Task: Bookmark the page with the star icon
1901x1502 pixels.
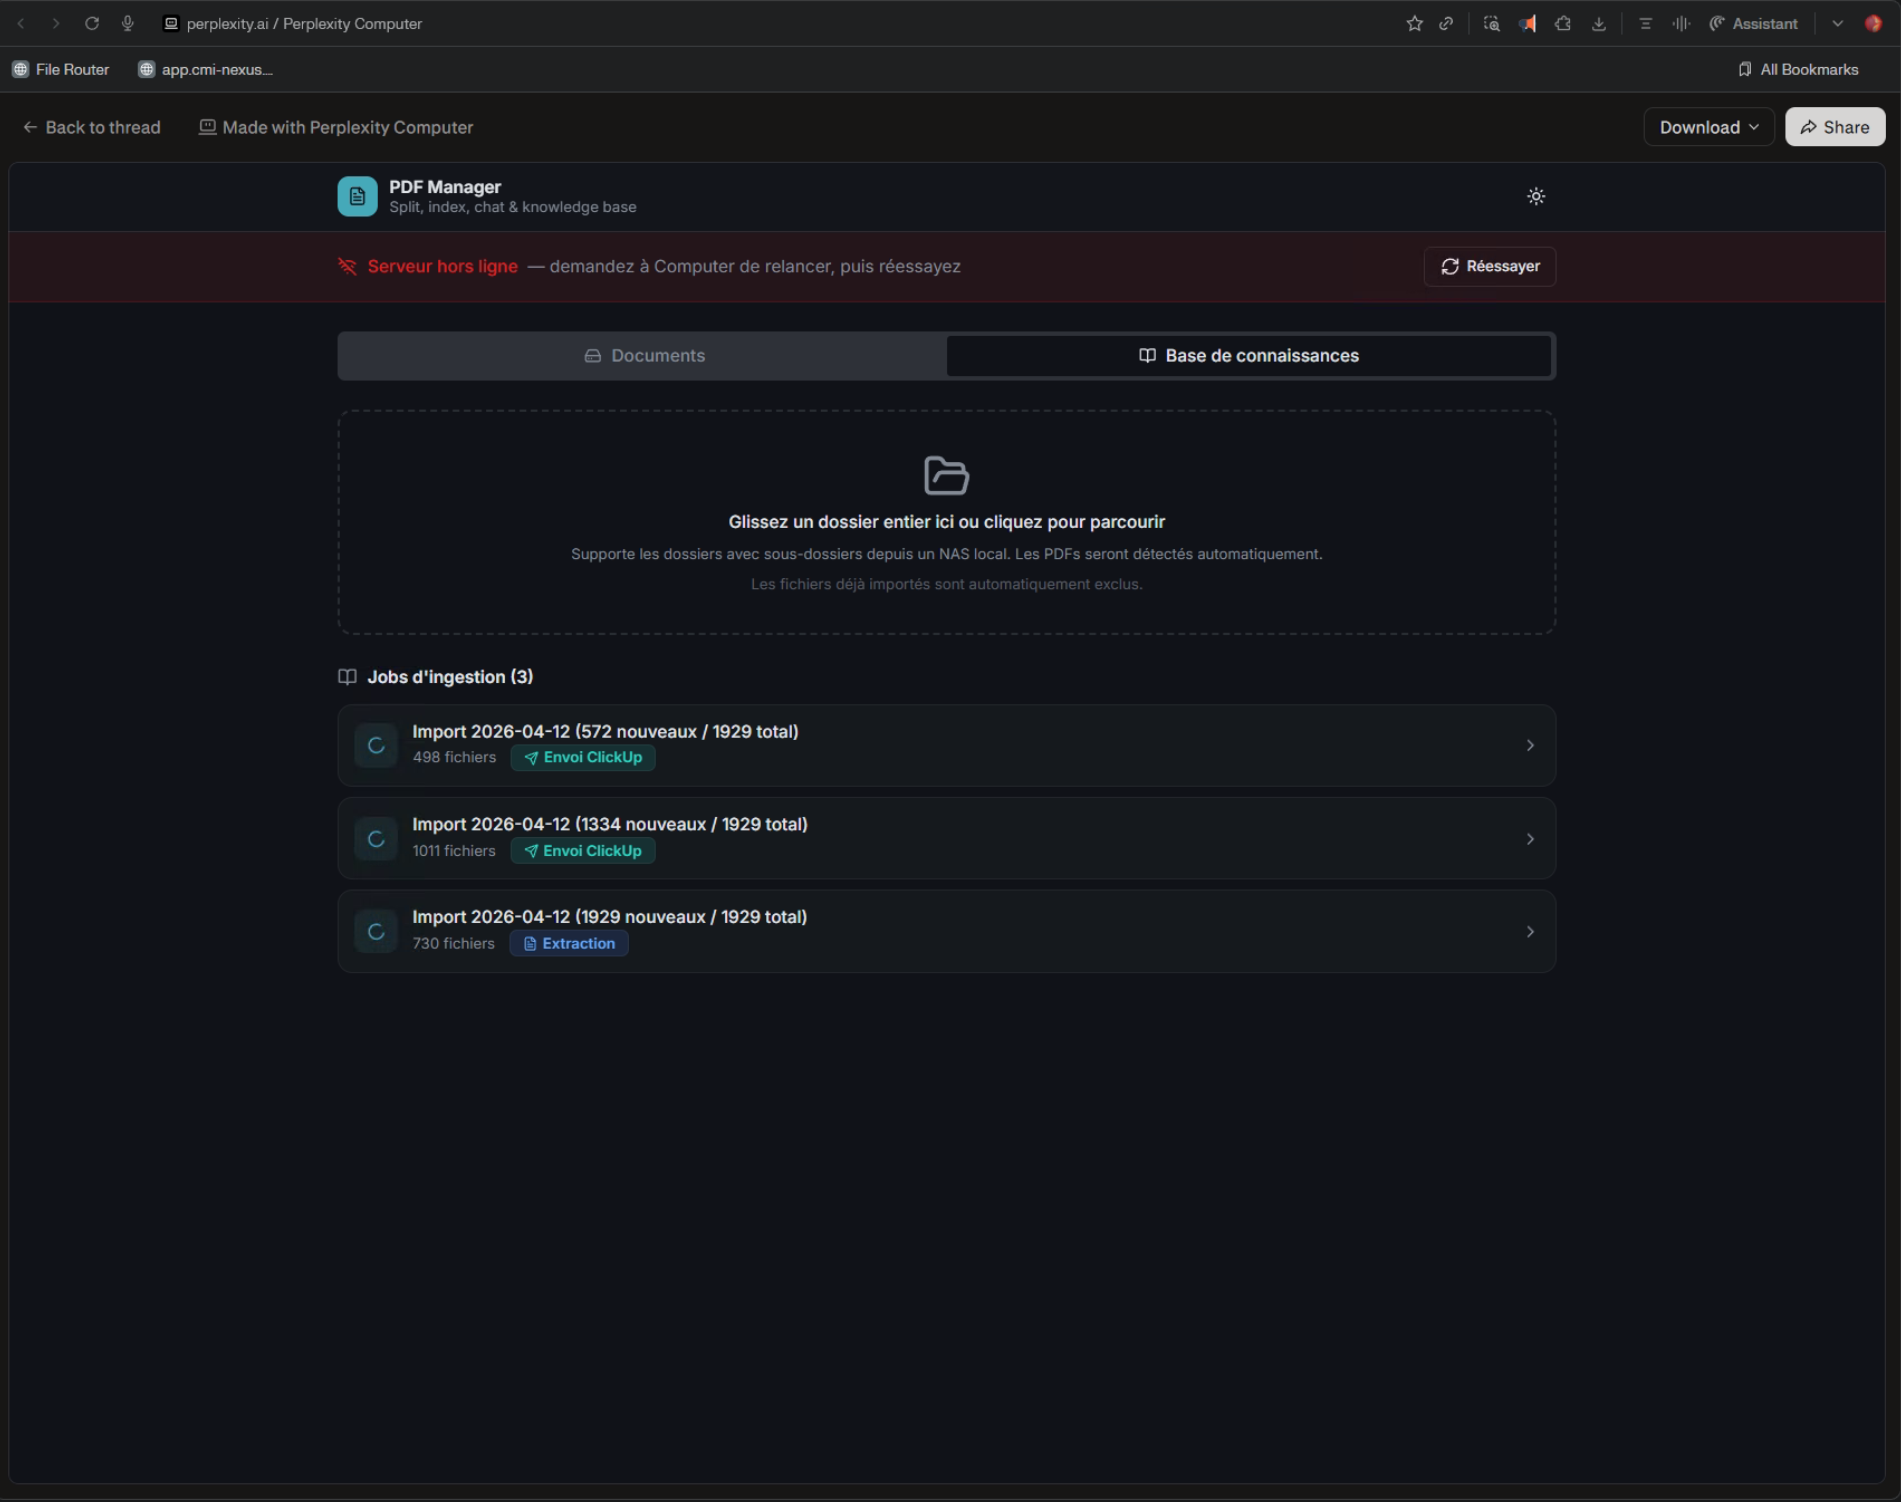Action: coord(1414,23)
